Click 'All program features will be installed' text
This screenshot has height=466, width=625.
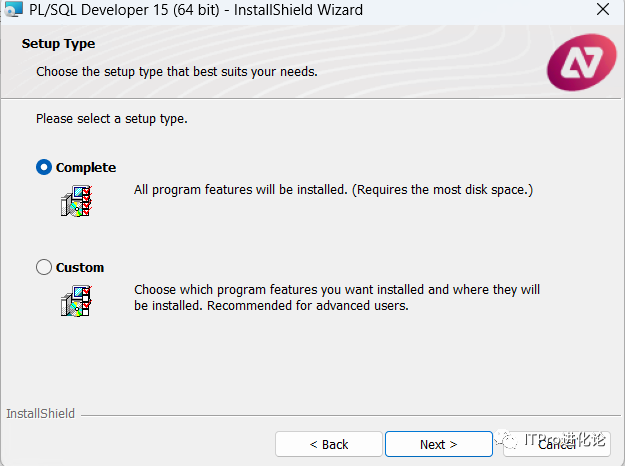[x=333, y=190]
